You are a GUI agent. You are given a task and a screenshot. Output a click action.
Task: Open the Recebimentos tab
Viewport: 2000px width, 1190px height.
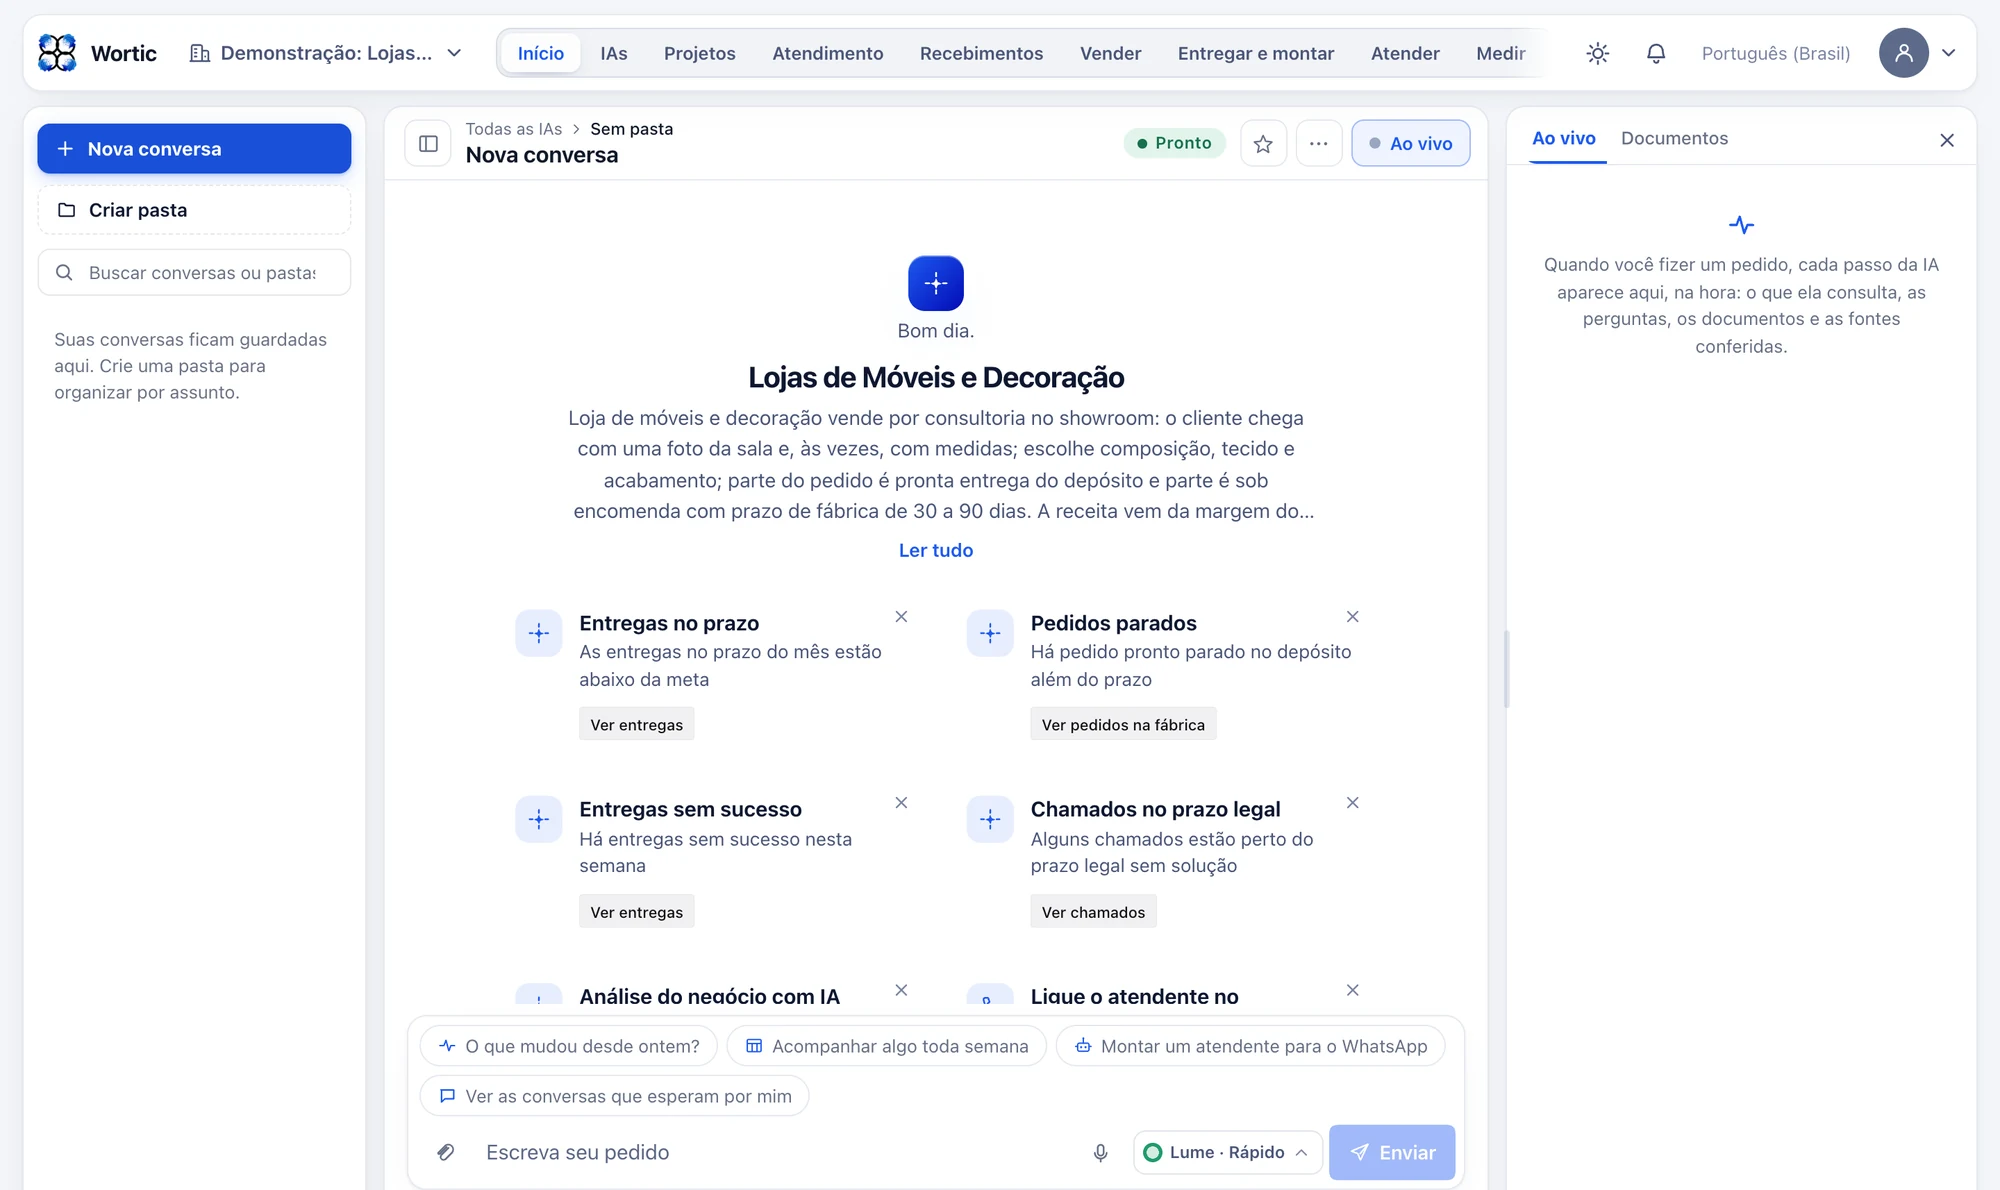point(981,53)
